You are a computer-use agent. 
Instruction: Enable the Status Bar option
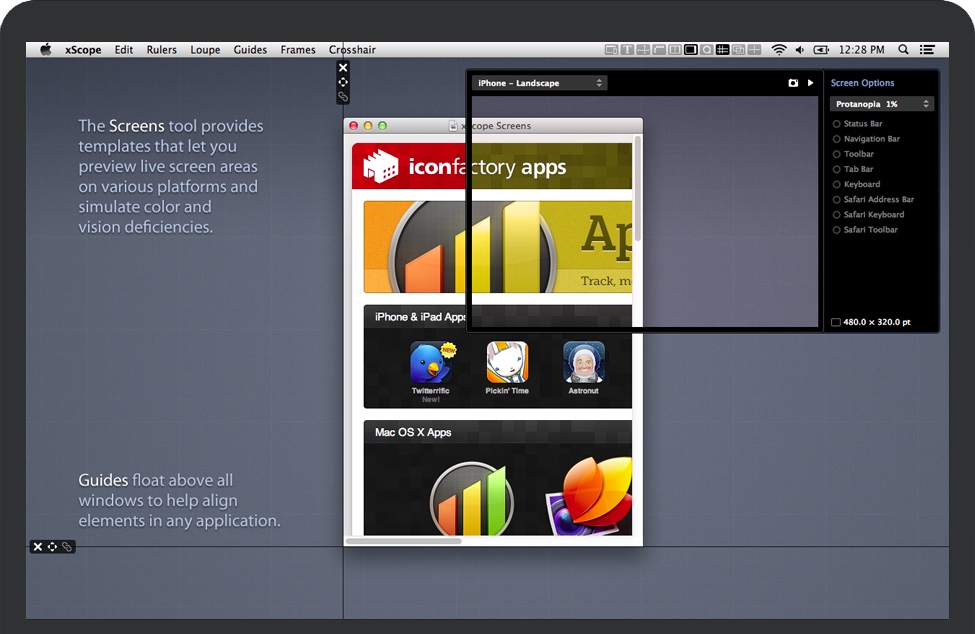point(837,124)
